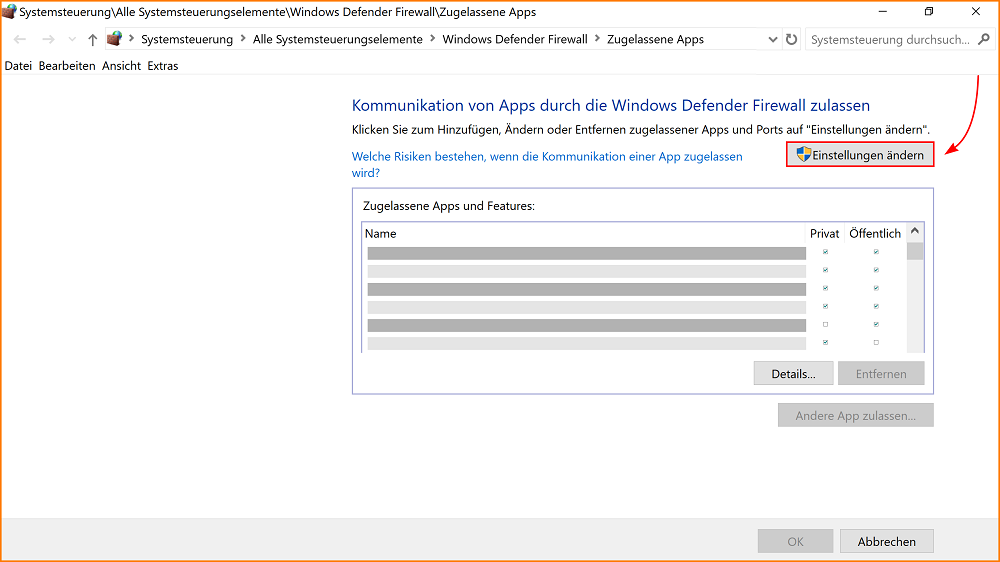Open the Bearbeiten menu

pyautogui.click(x=67, y=66)
